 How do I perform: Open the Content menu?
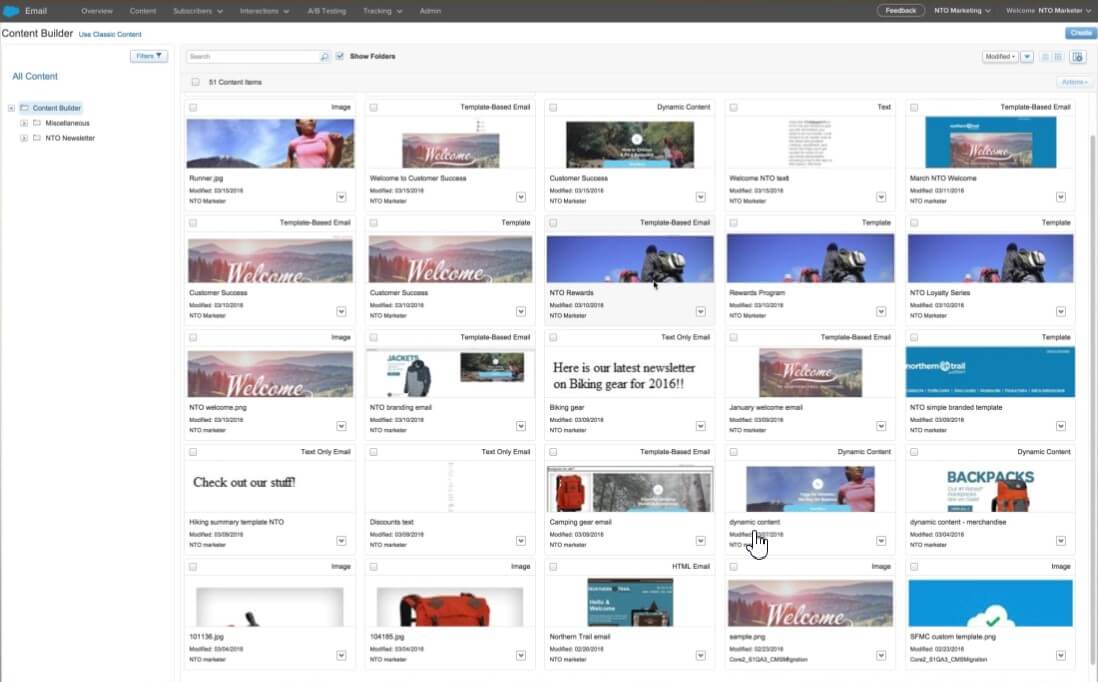(143, 11)
